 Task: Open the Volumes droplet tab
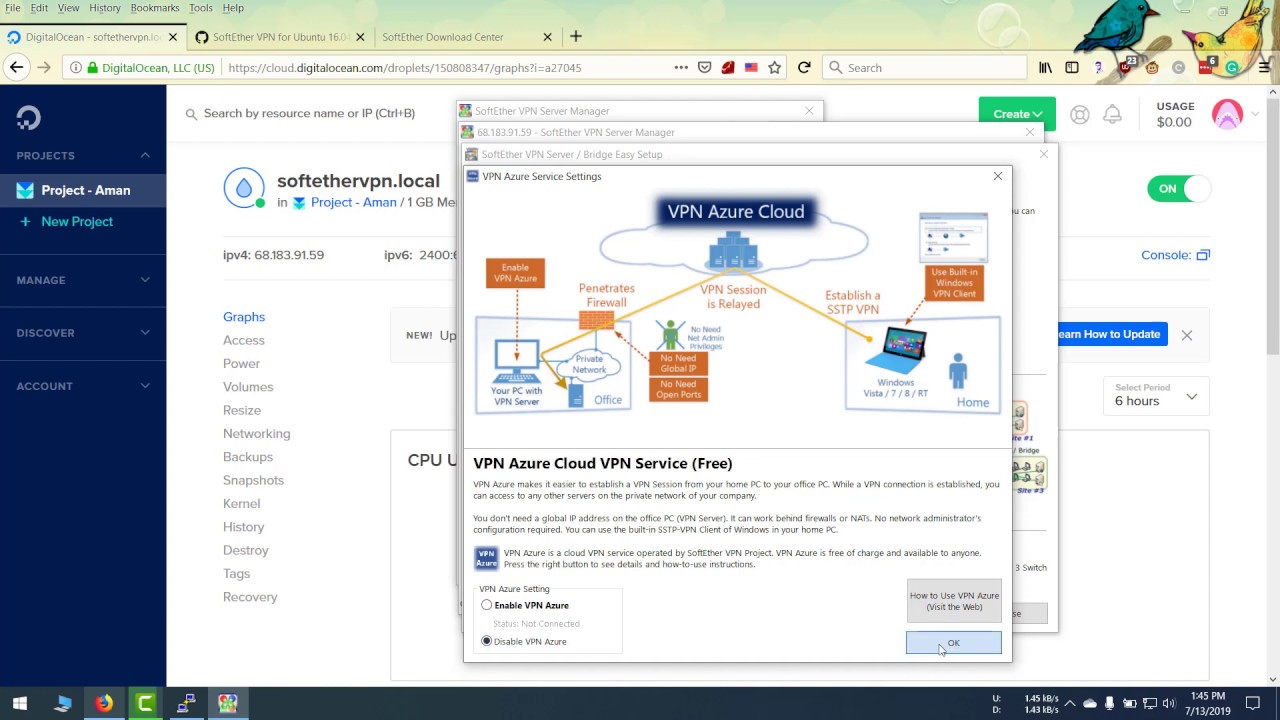click(x=248, y=387)
